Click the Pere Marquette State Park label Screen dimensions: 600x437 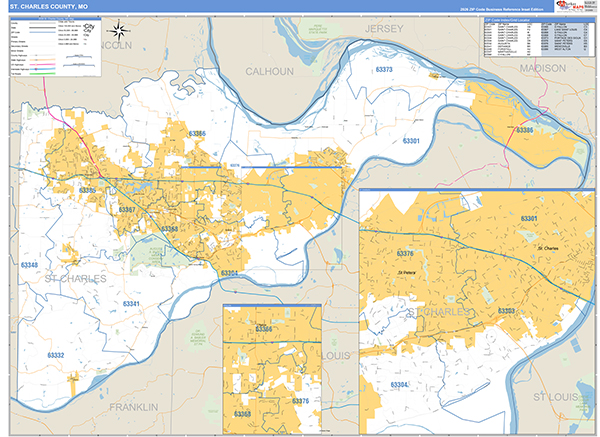coord(318,29)
